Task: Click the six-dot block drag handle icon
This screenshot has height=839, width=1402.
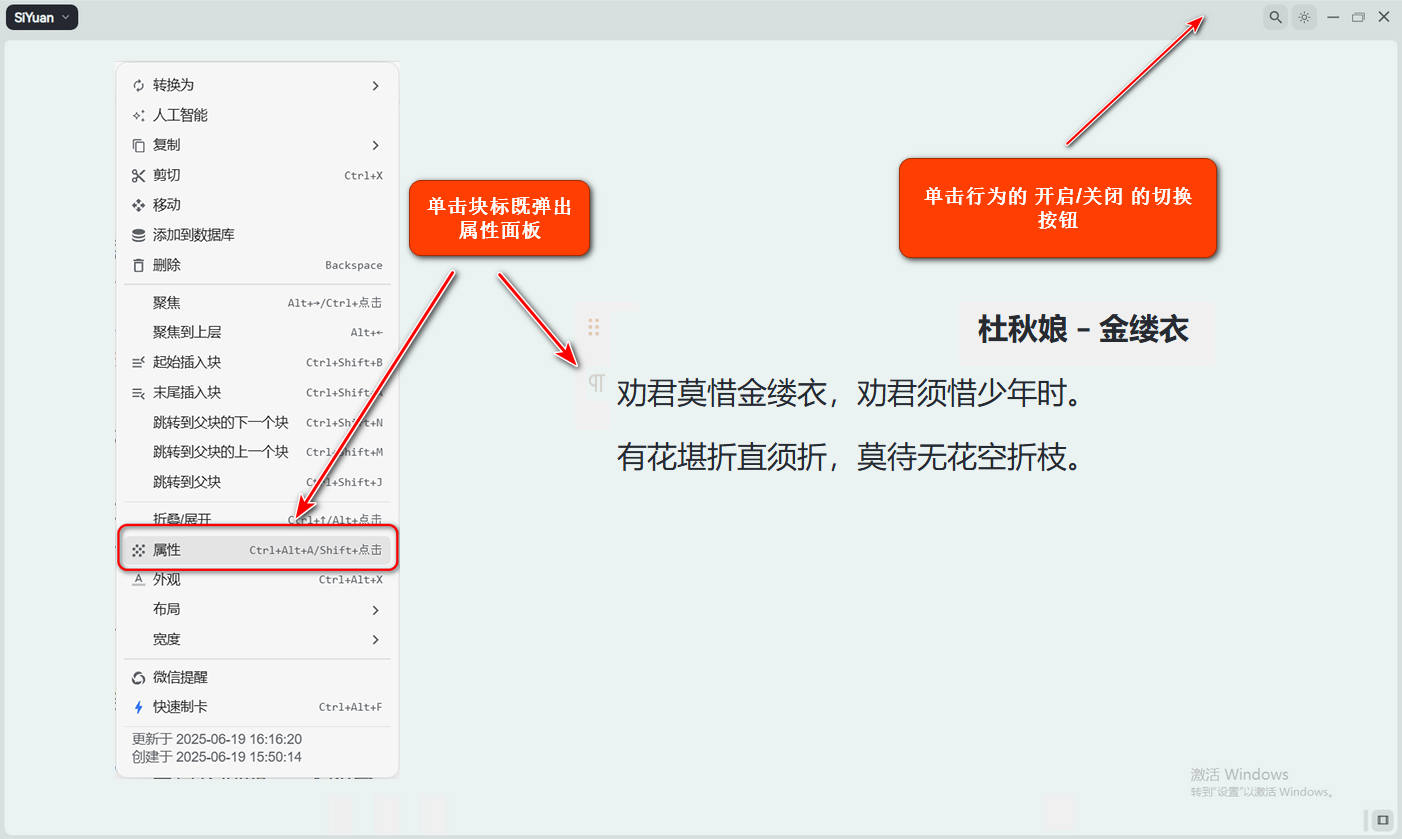Action: (x=593, y=327)
